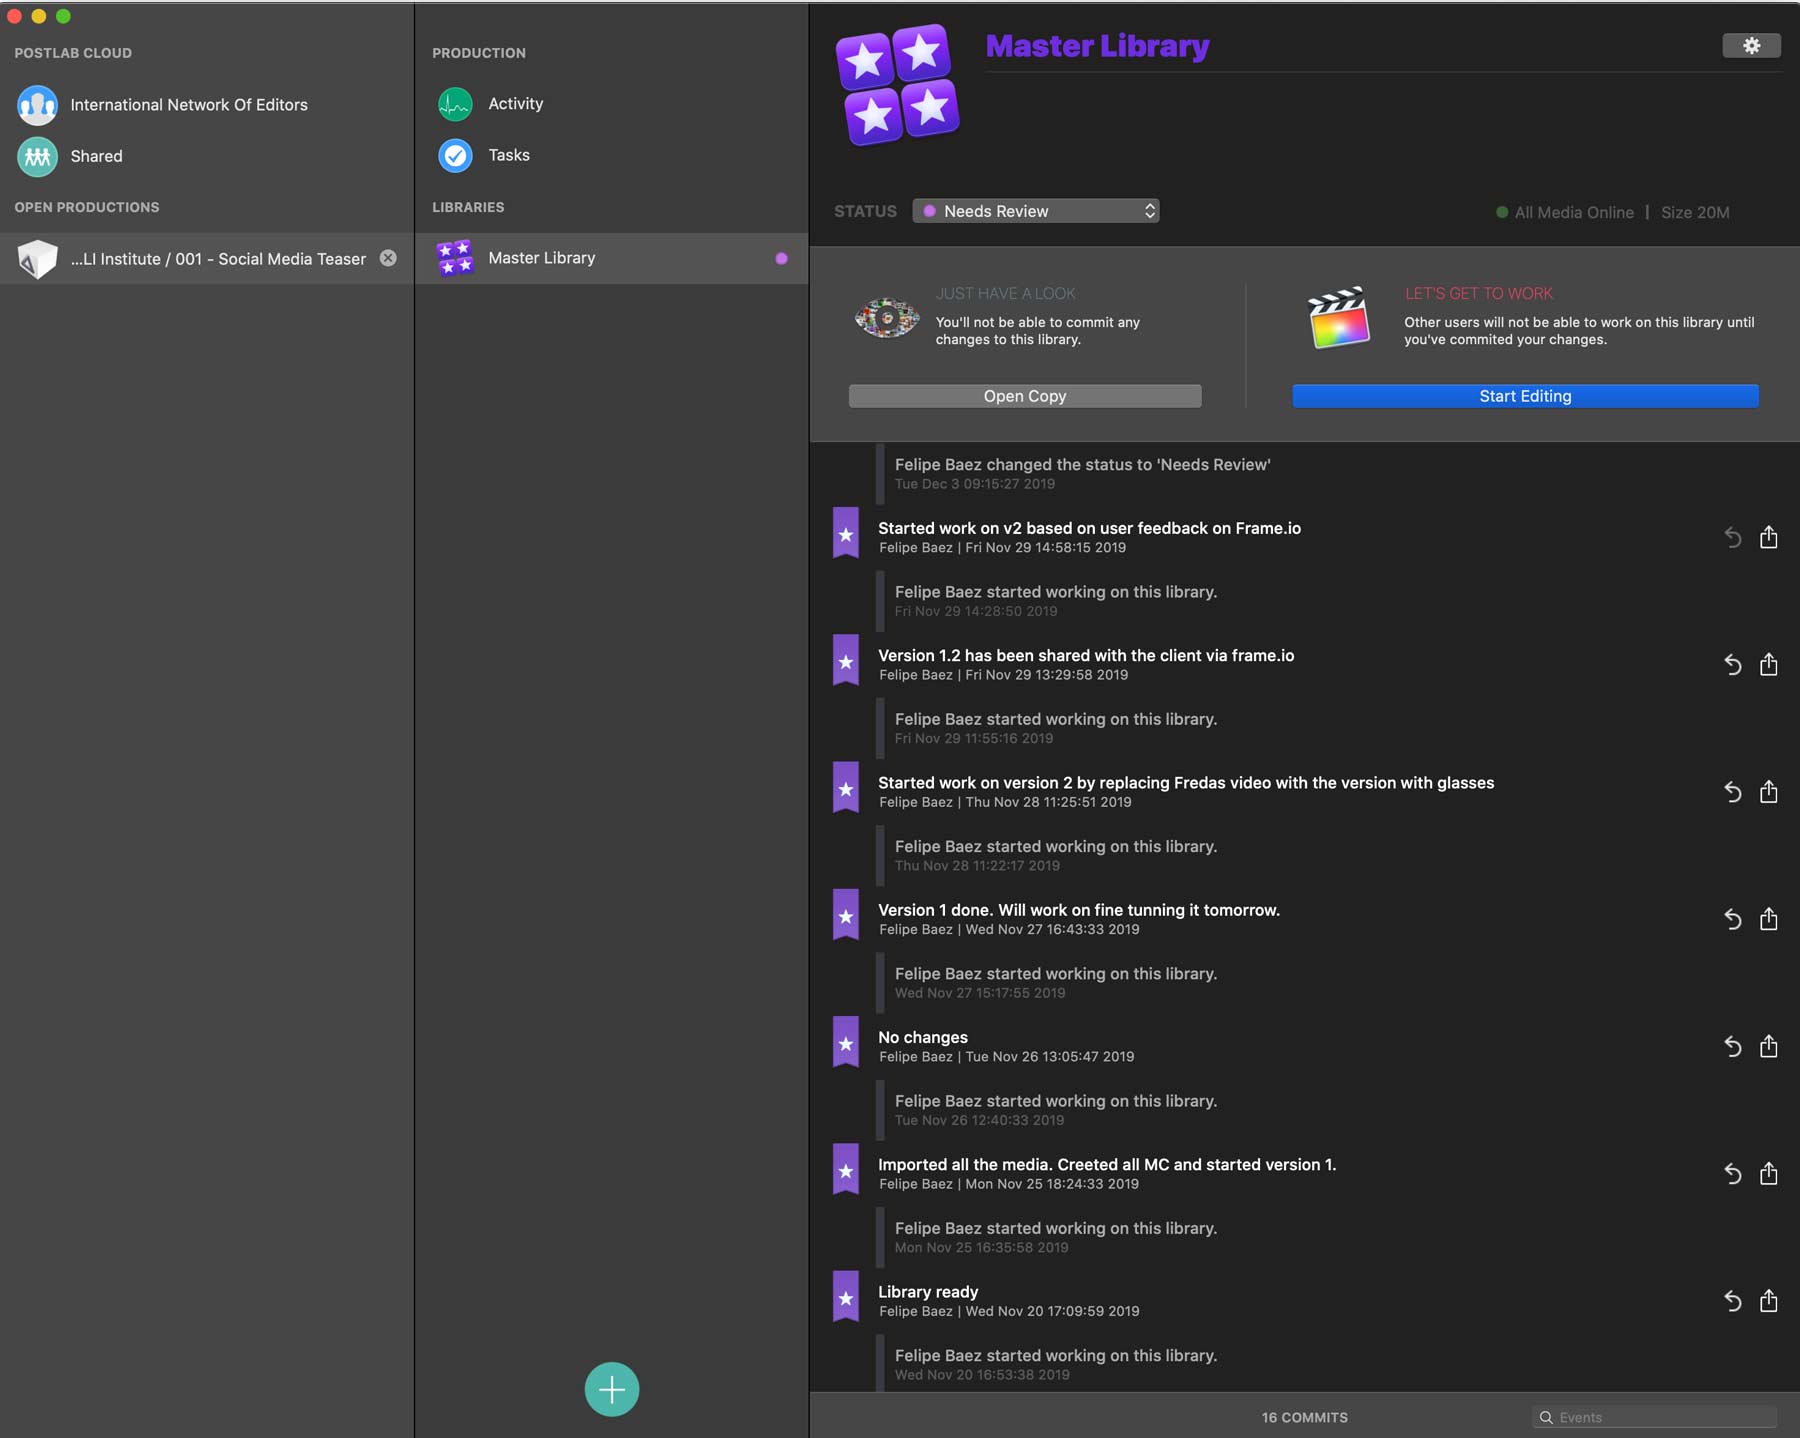Revert to 'Imported all the media' commit

pyautogui.click(x=1733, y=1173)
